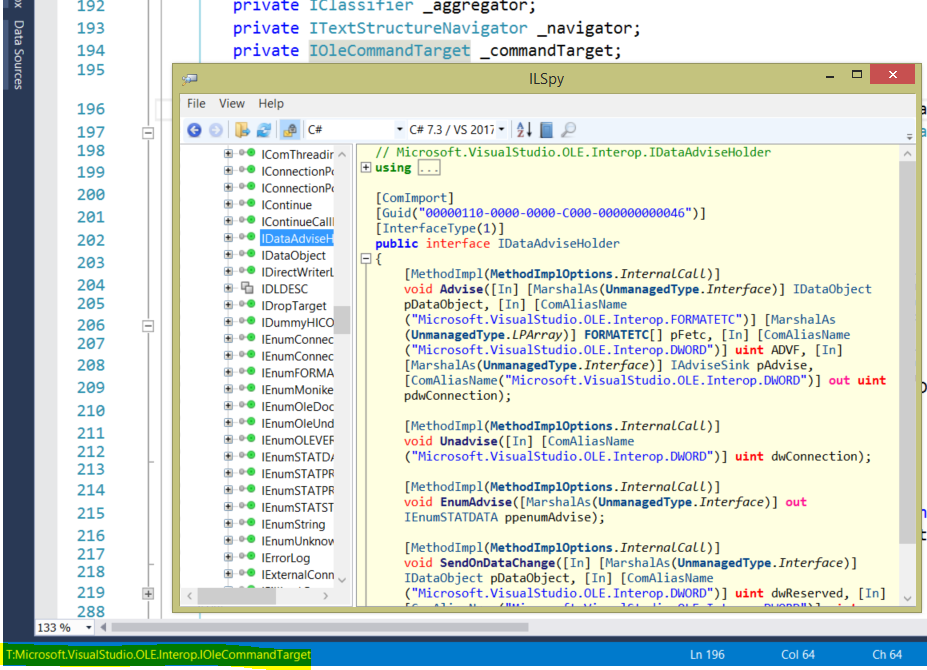
Task: Collapse the IDataAdviseHolder interface body
Action: [x=366, y=258]
